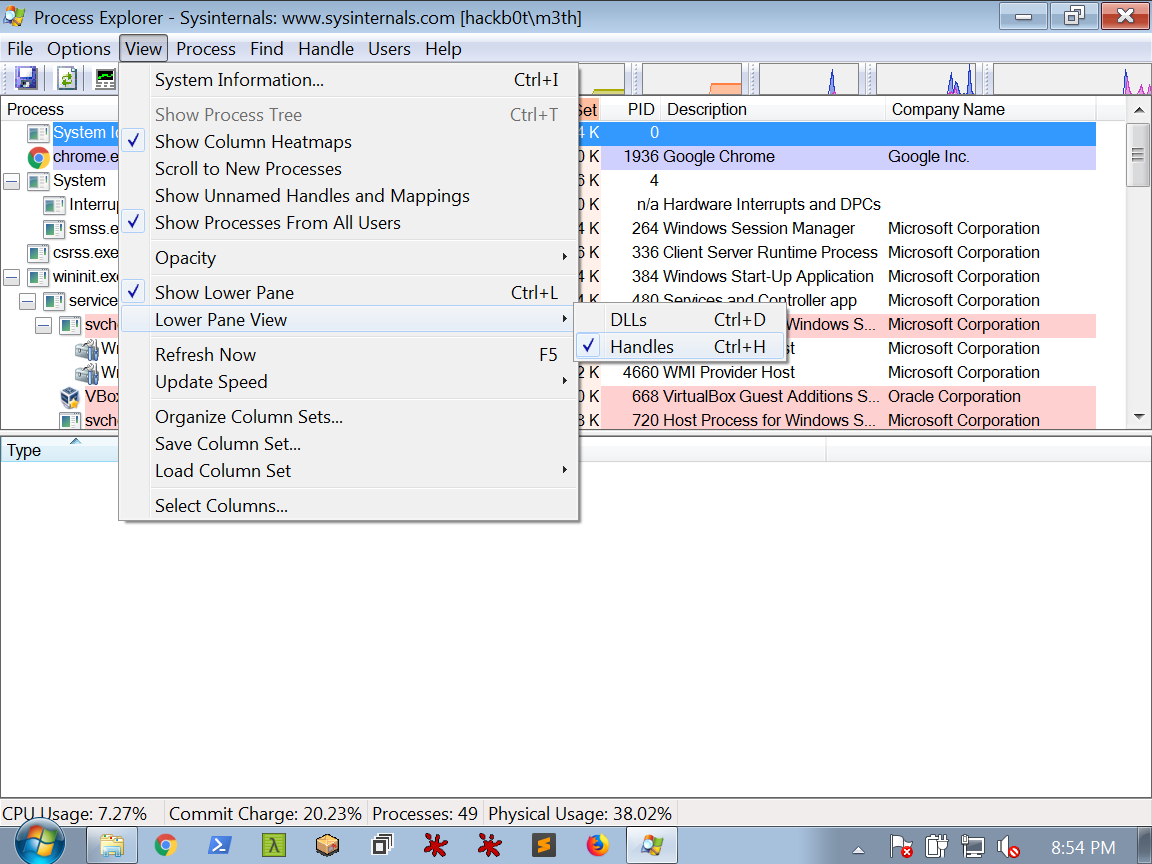Open the Find menu
1152x864 pixels.
[x=267, y=49]
